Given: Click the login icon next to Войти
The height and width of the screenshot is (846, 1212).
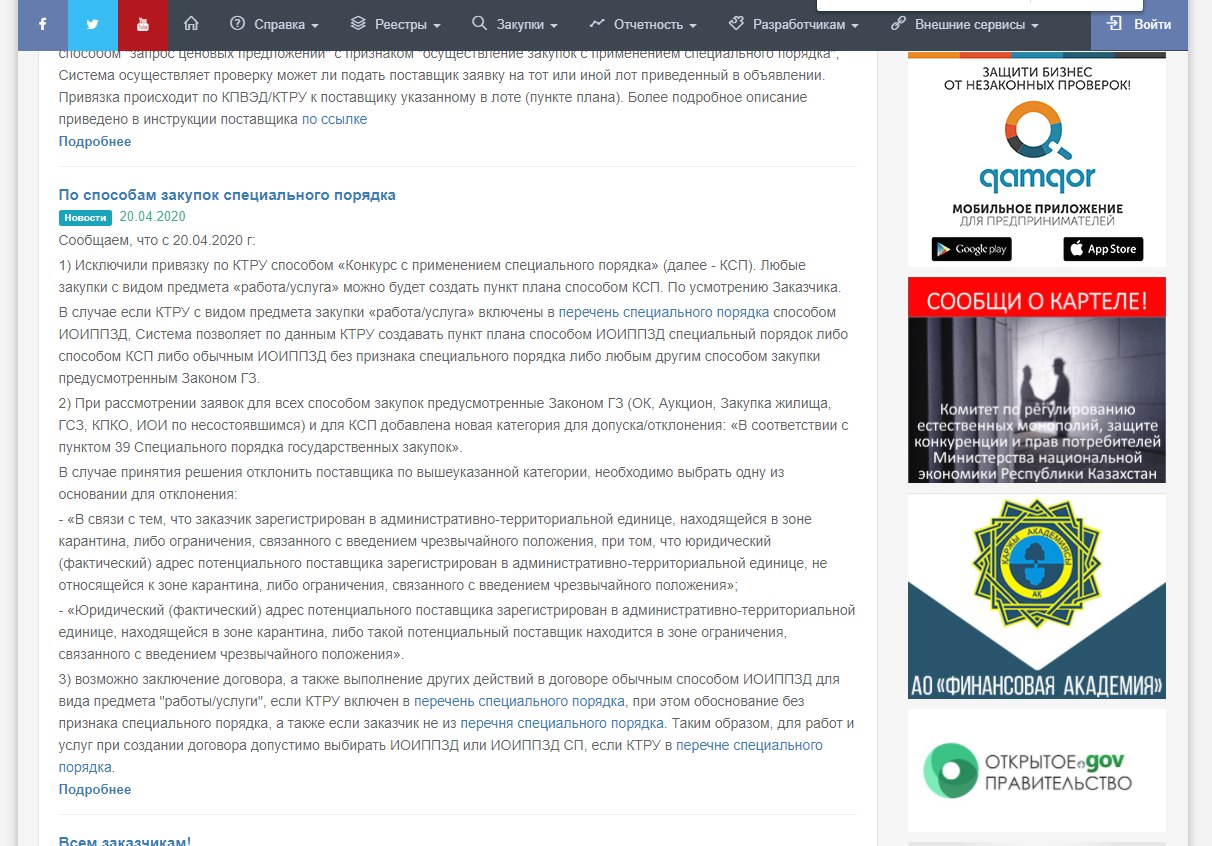Looking at the screenshot, I should [1114, 24].
